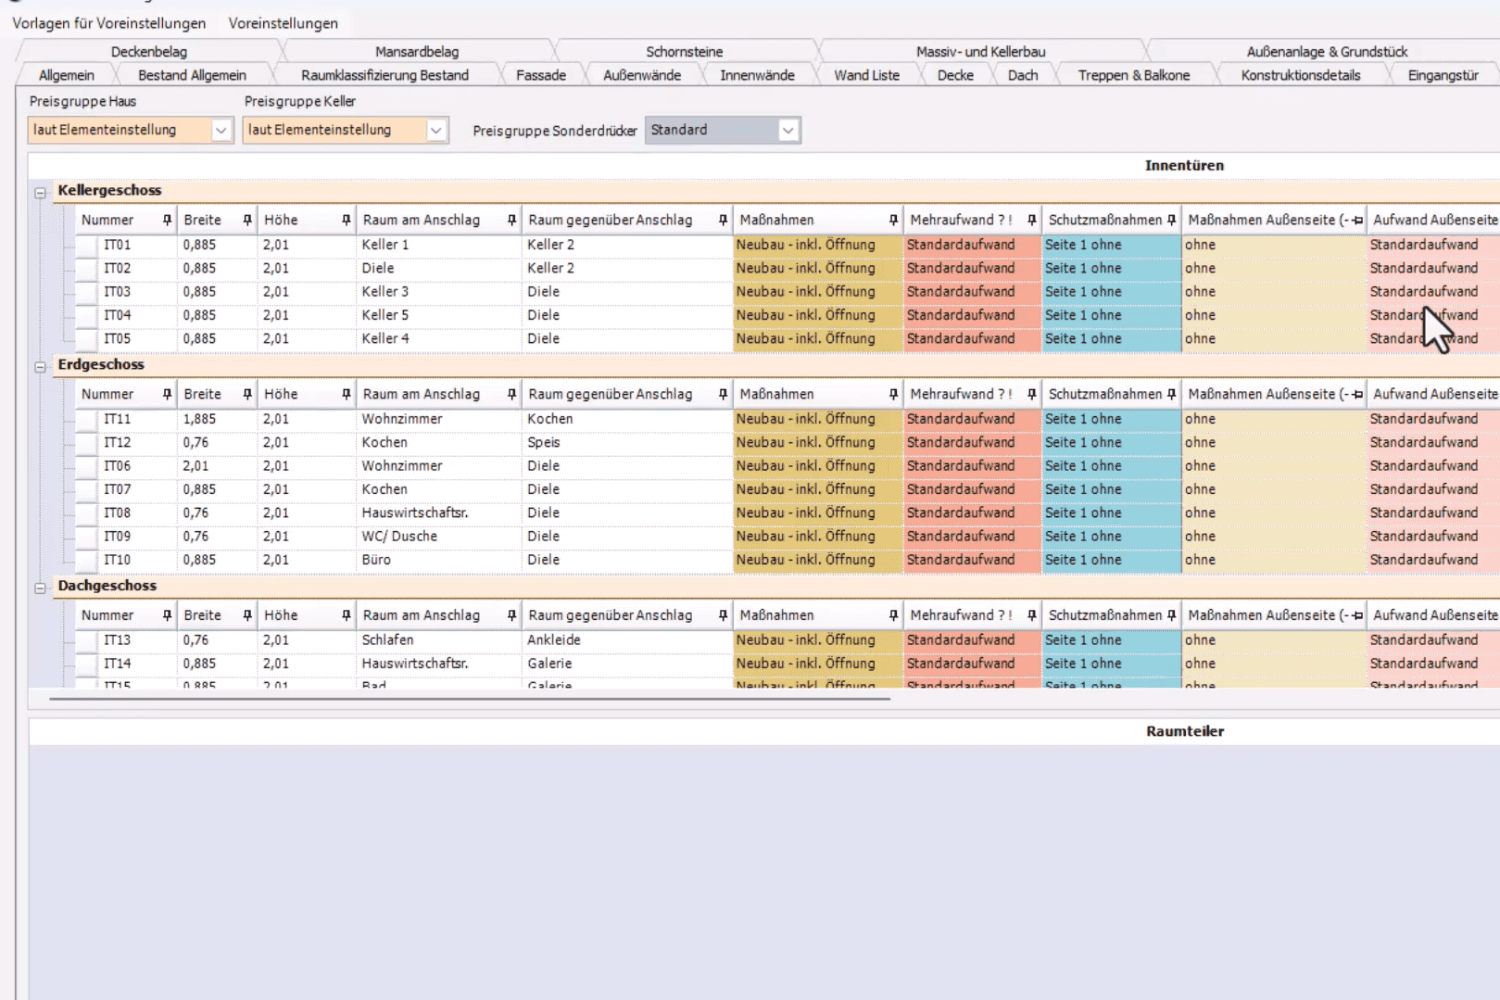Pin the Nummer column in Kellergeschoss table

(167, 220)
